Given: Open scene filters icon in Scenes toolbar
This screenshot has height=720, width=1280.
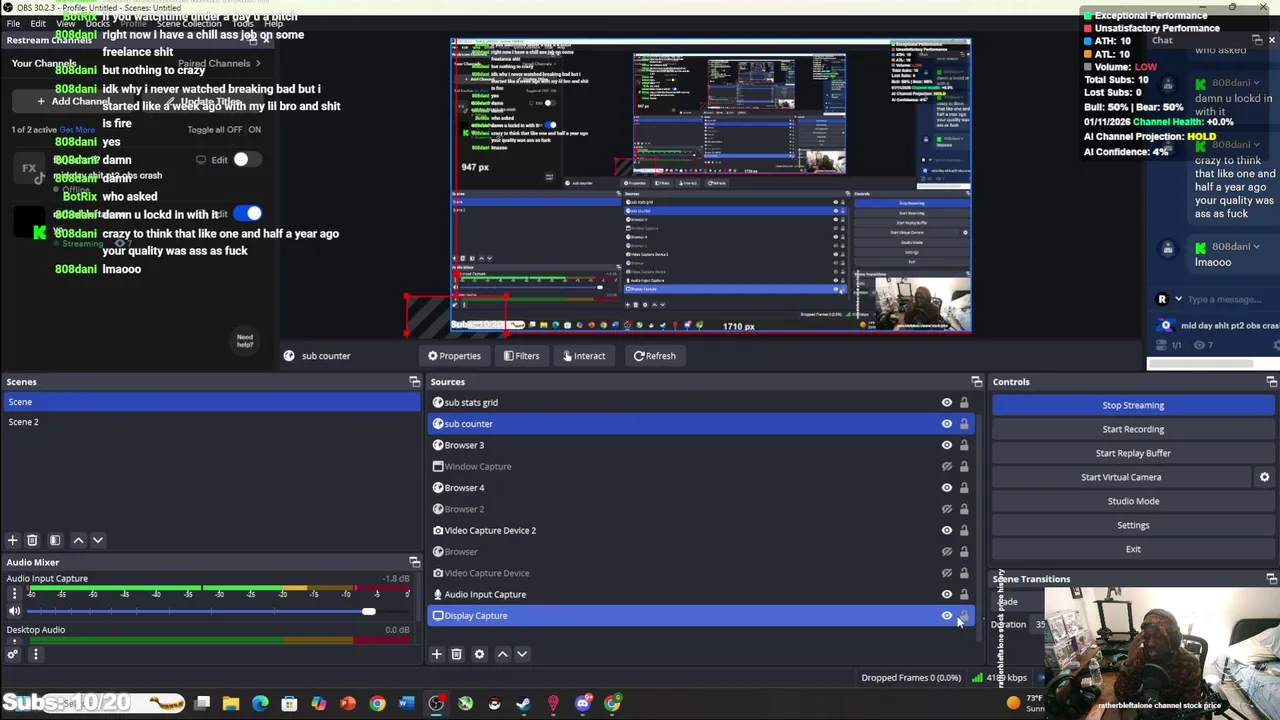Looking at the screenshot, I should click(x=55, y=540).
